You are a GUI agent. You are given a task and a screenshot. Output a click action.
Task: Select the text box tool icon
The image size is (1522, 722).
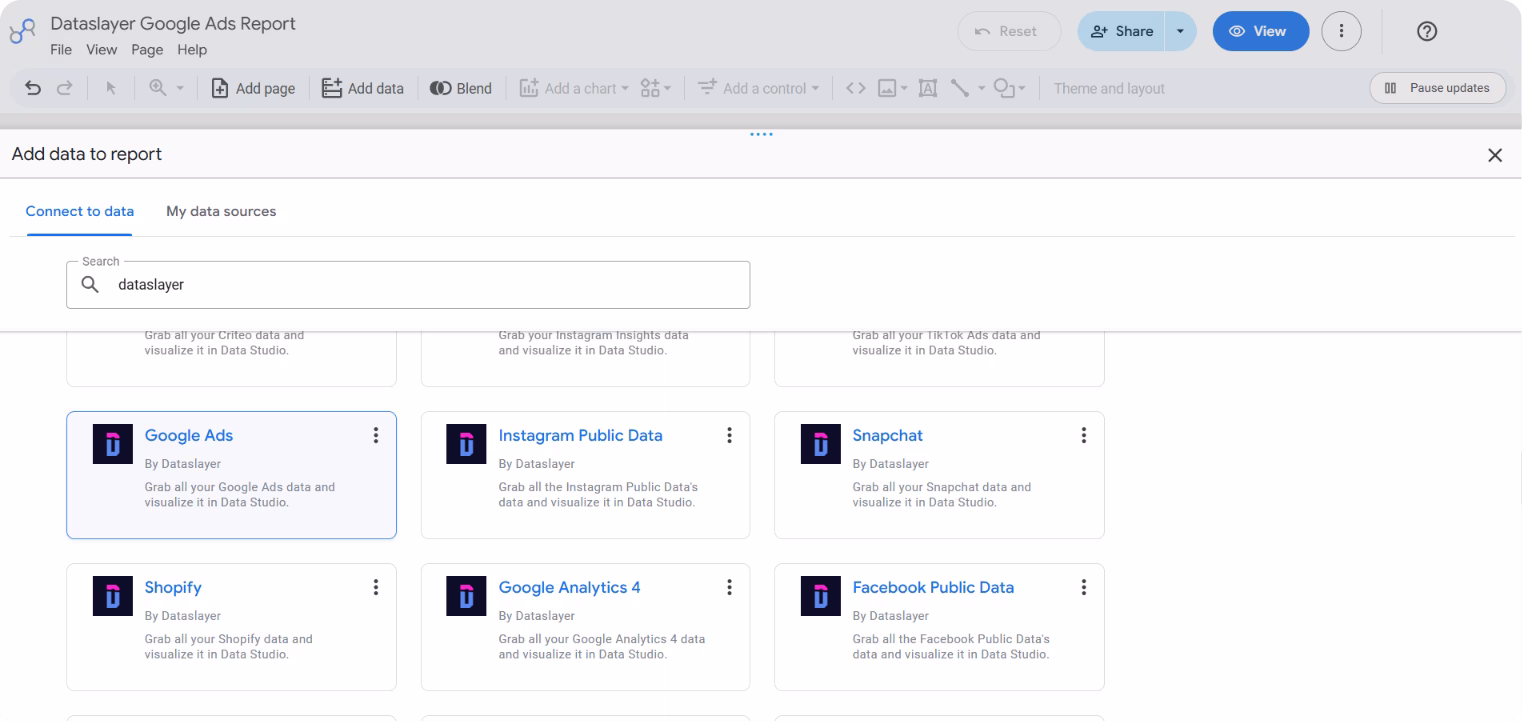coord(926,88)
